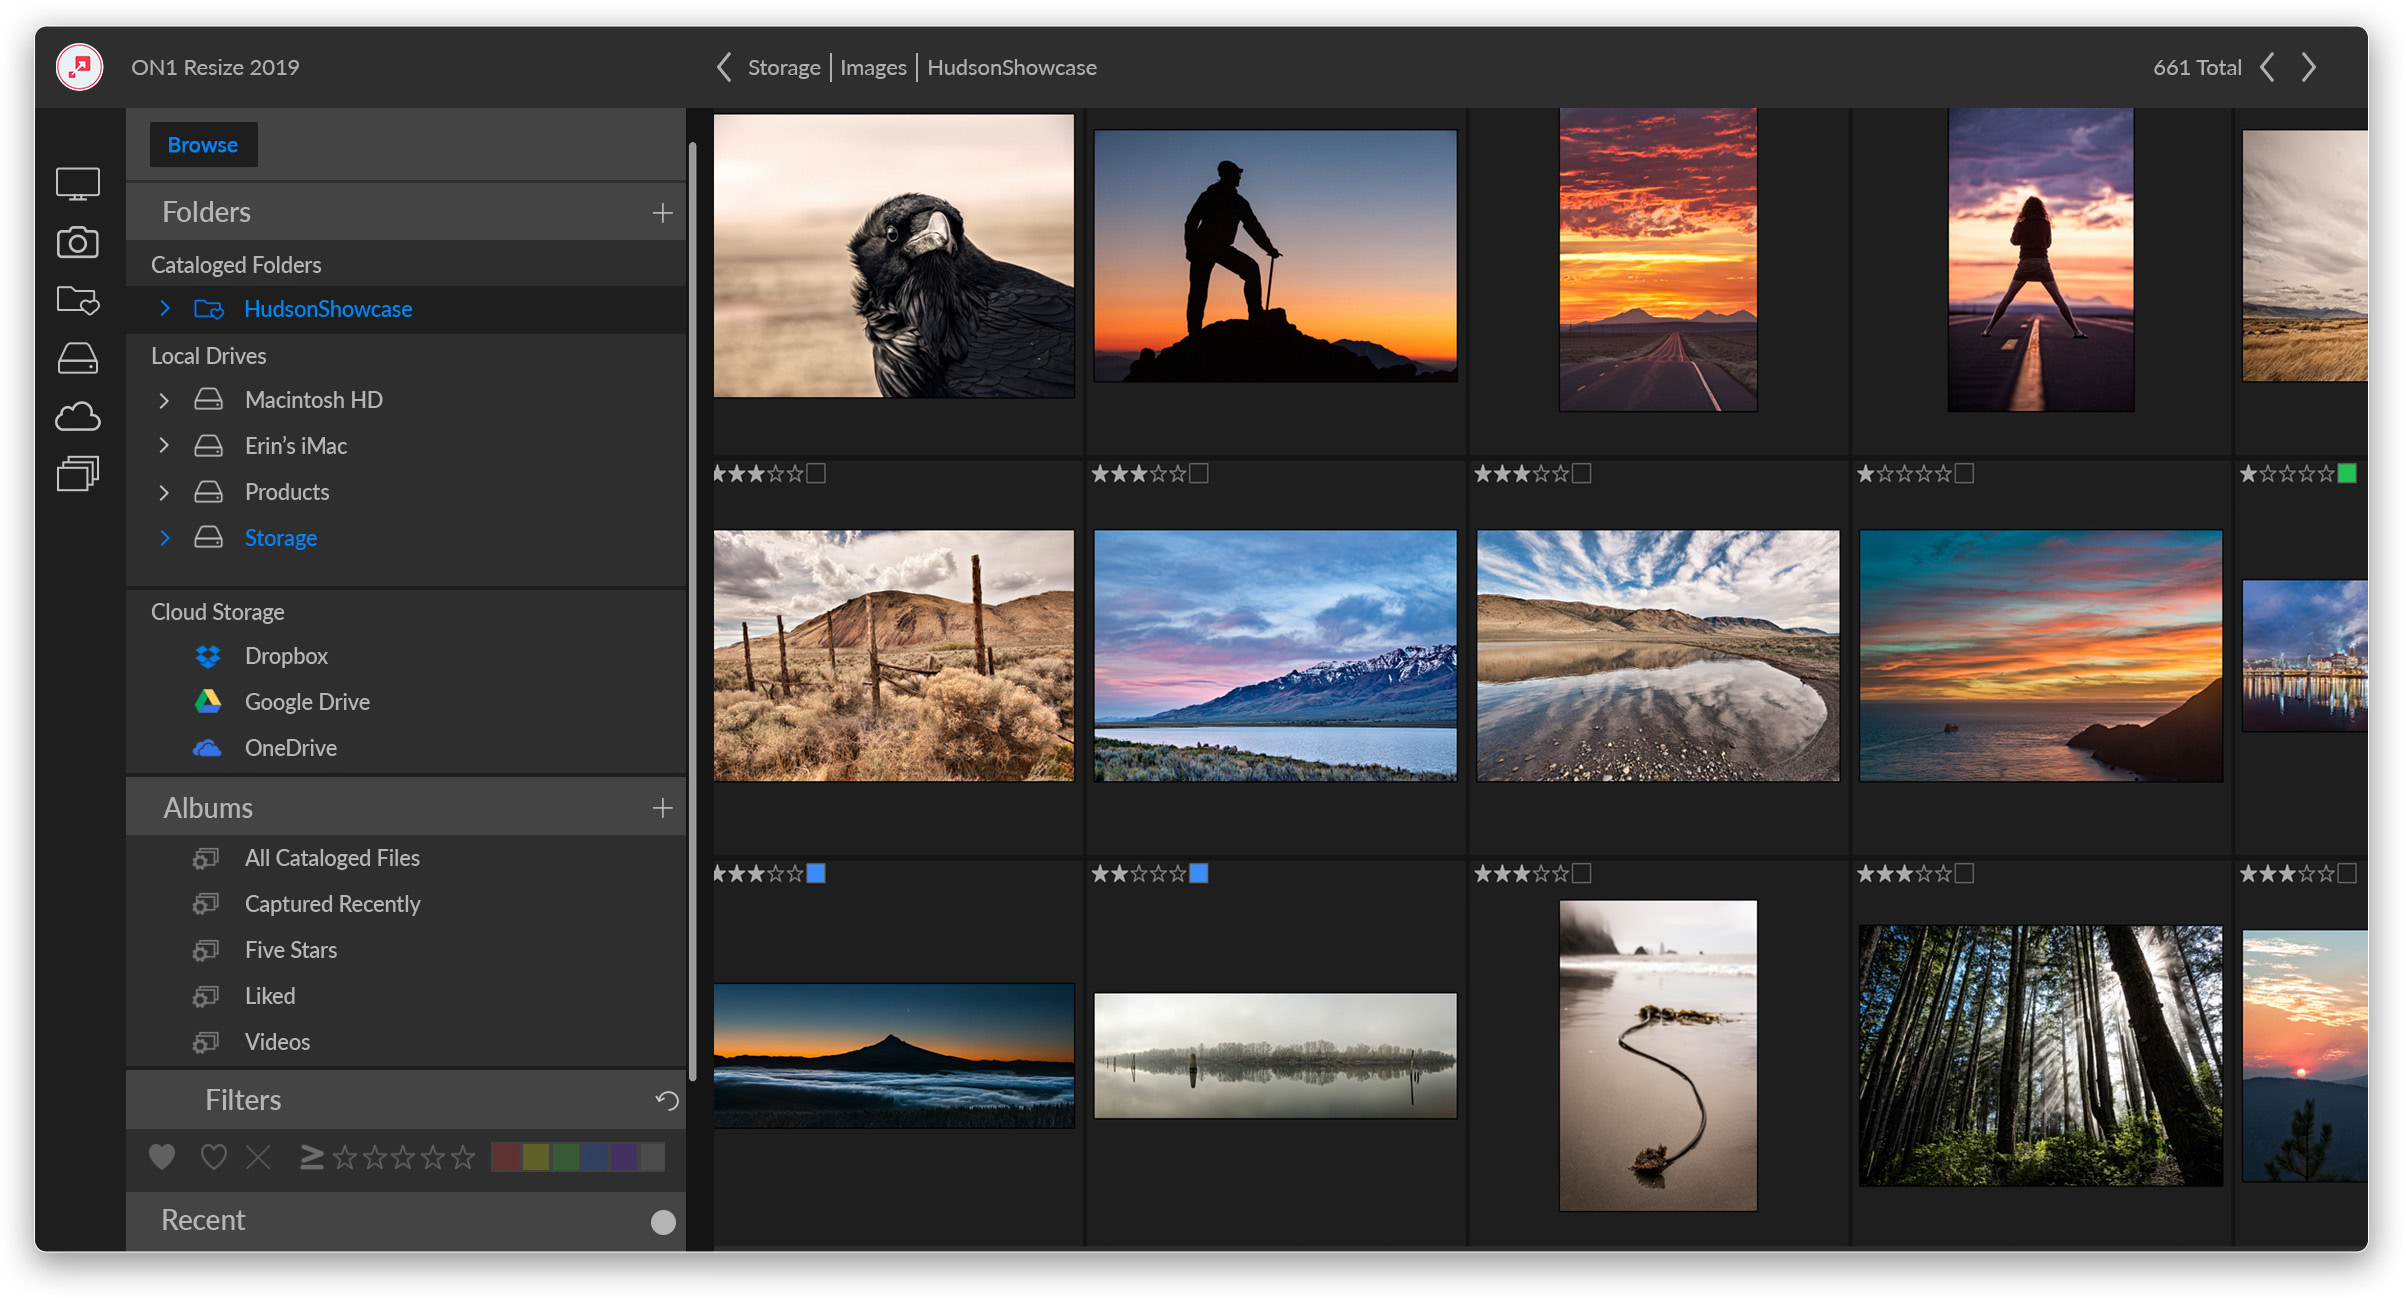Select the black raven photo thumbnail

coord(894,256)
